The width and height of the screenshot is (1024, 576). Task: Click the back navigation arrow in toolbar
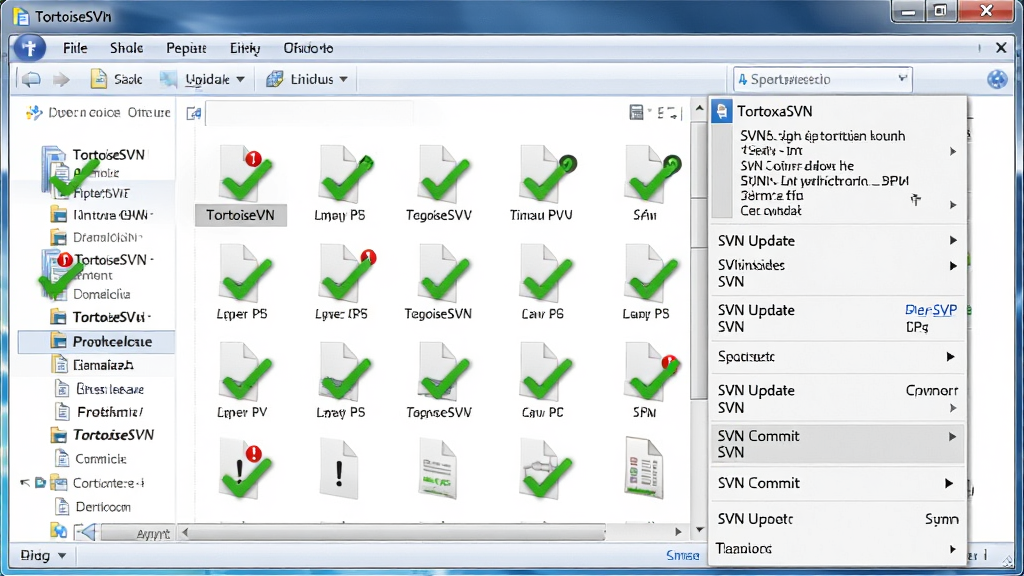pos(31,80)
